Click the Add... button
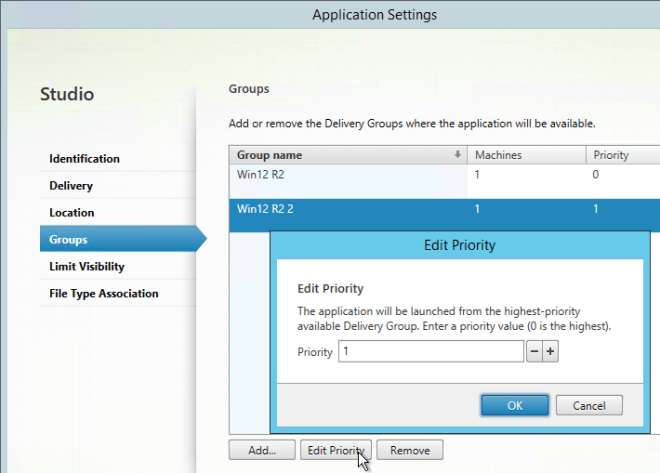Image resolution: width=660 pixels, height=473 pixels. click(x=261, y=450)
